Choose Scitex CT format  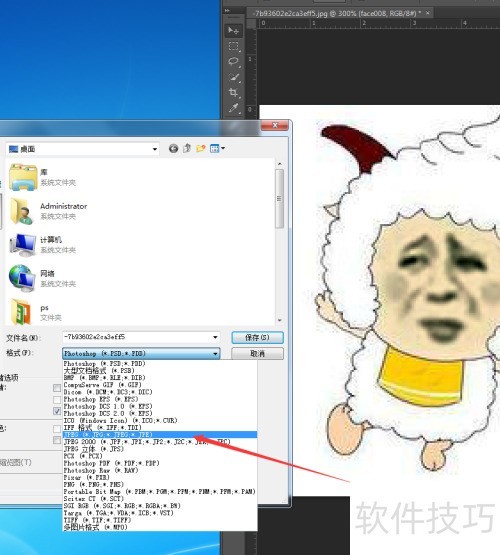point(160,499)
